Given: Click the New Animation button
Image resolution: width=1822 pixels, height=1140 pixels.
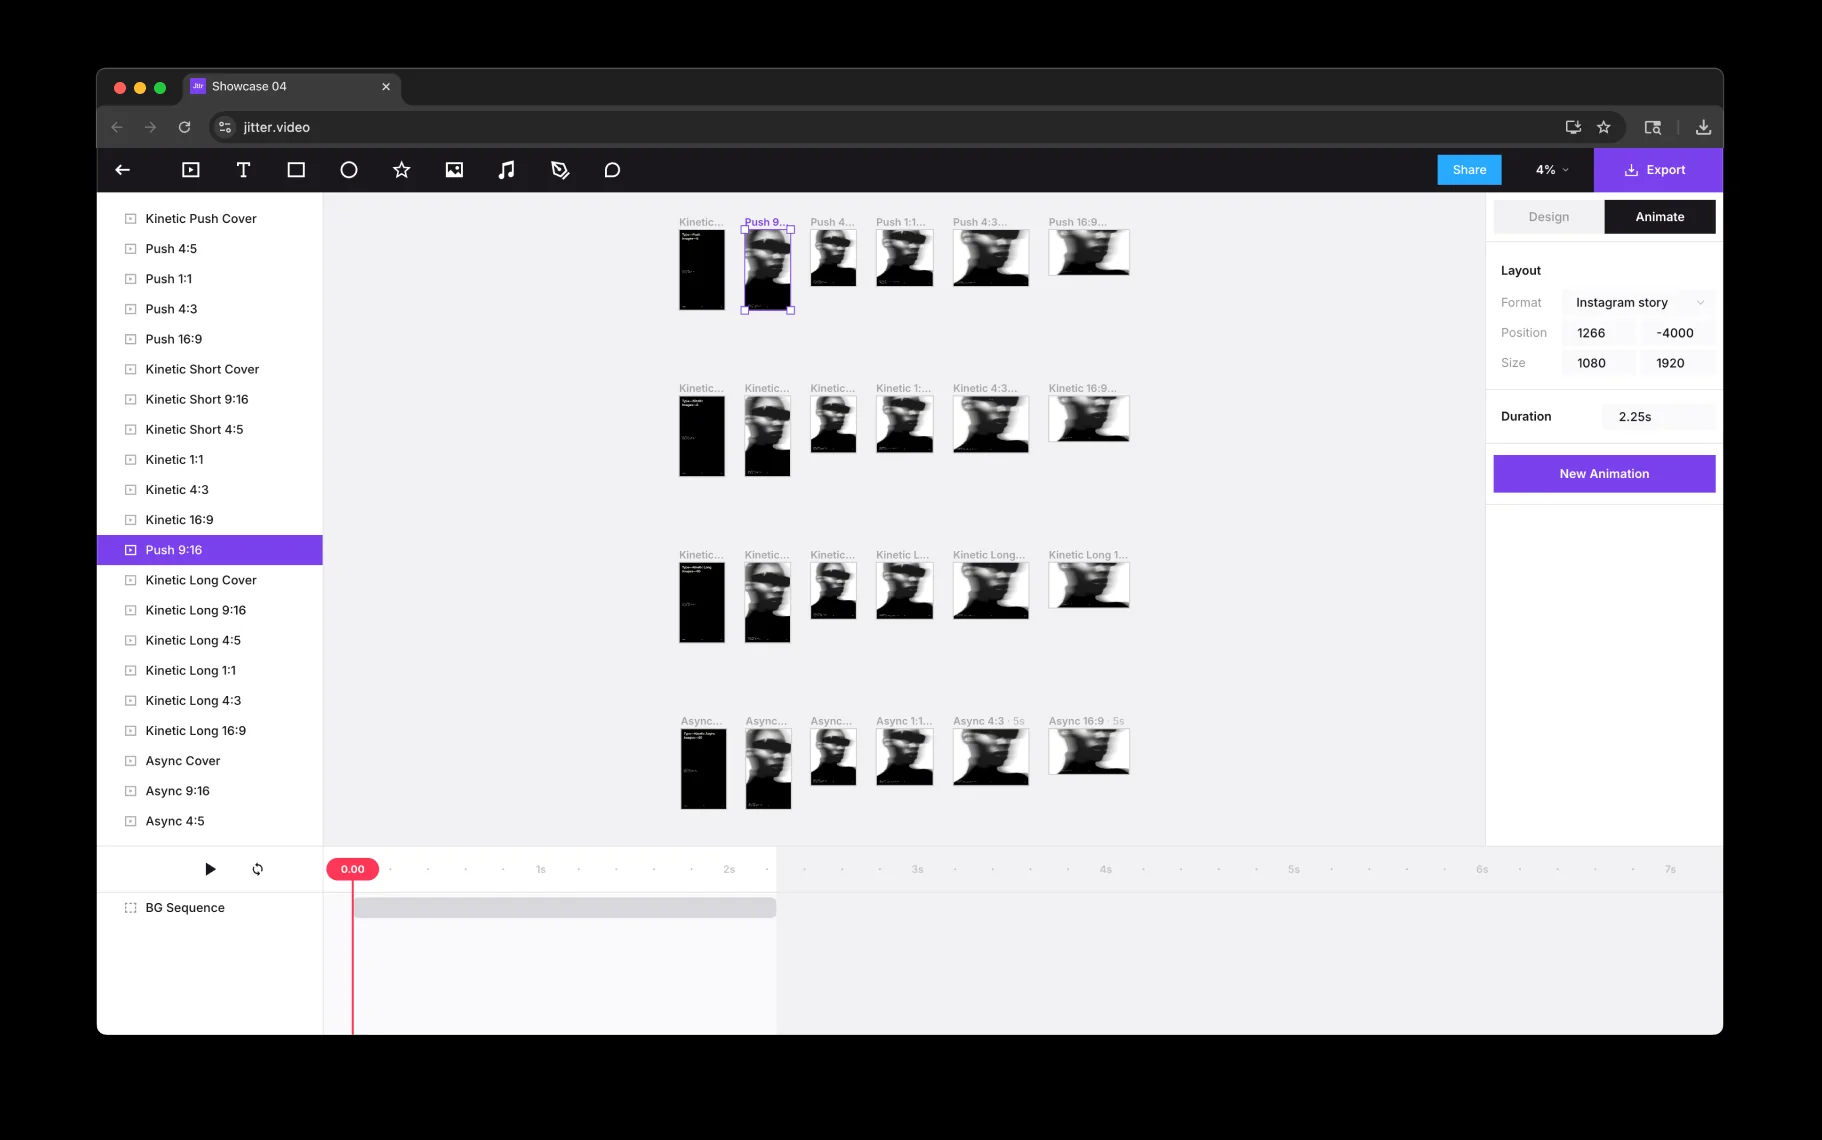Looking at the screenshot, I should pyautogui.click(x=1604, y=474).
